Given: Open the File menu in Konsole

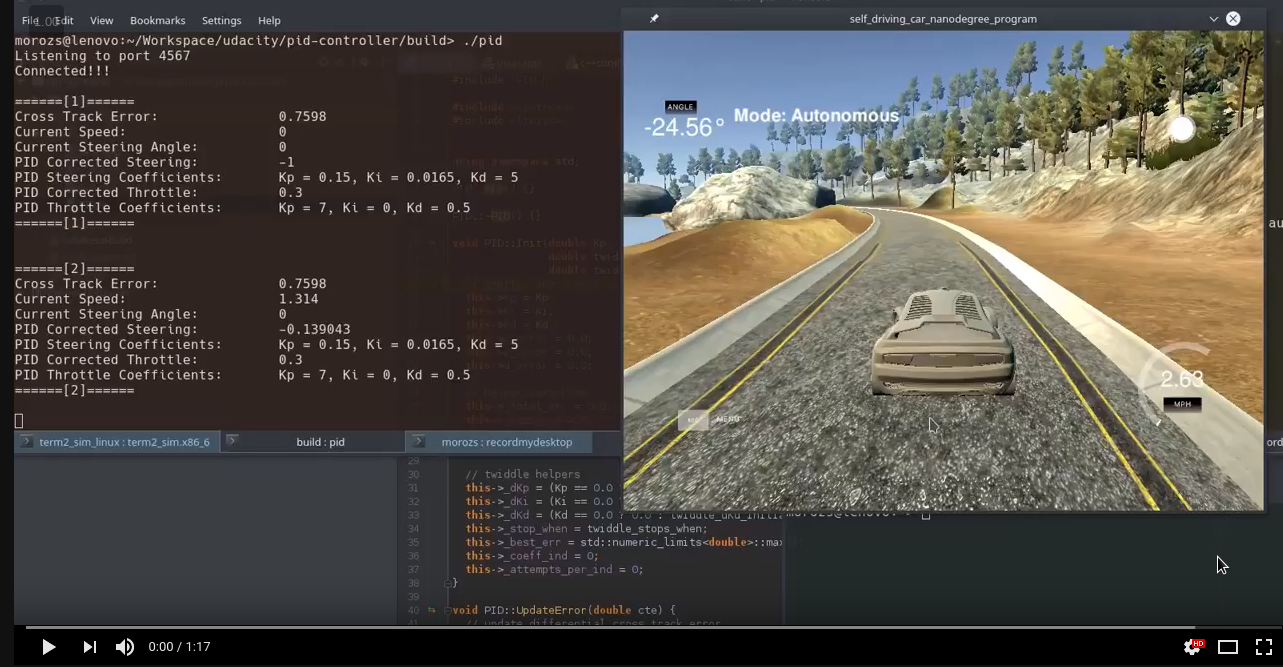Looking at the screenshot, I should (x=31, y=20).
